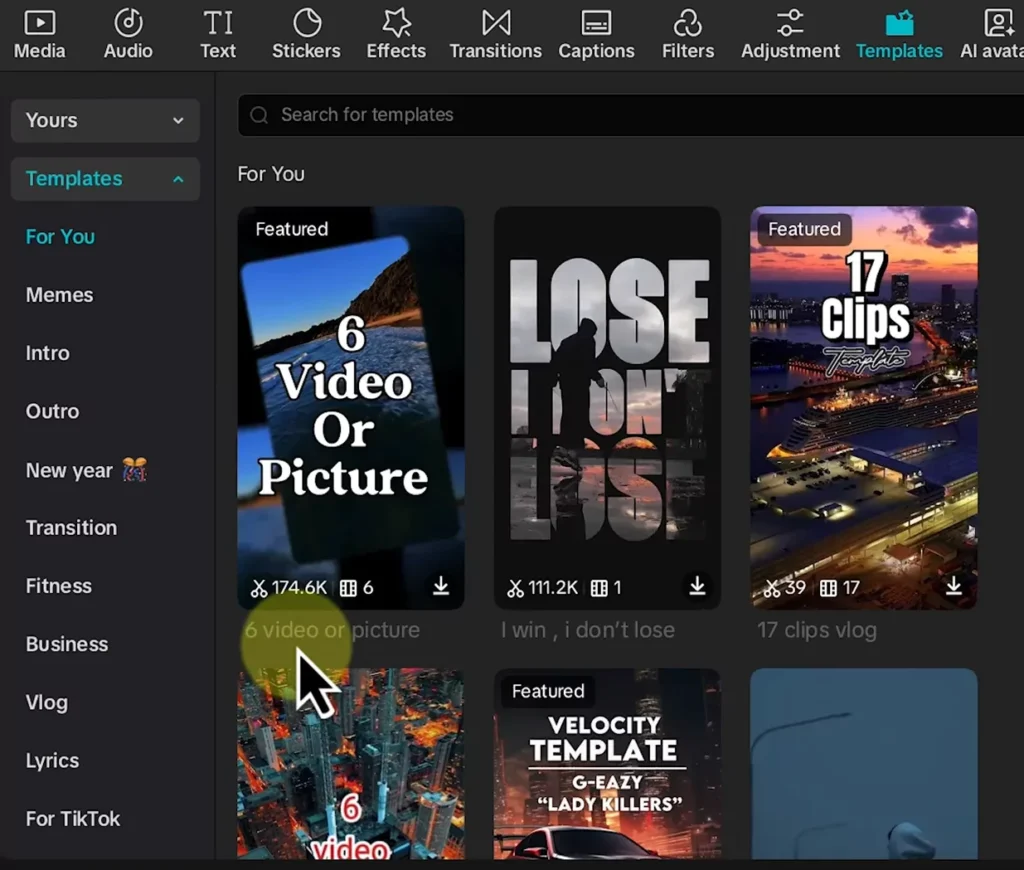The image size is (1024, 870).
Task: Download the '6 Video Or Picture' template
Action: click(441, 587)
